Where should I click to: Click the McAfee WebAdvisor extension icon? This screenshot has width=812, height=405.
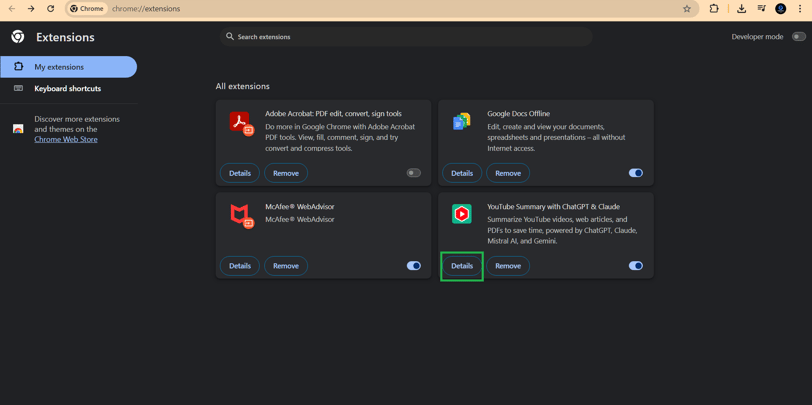point(241,216)
